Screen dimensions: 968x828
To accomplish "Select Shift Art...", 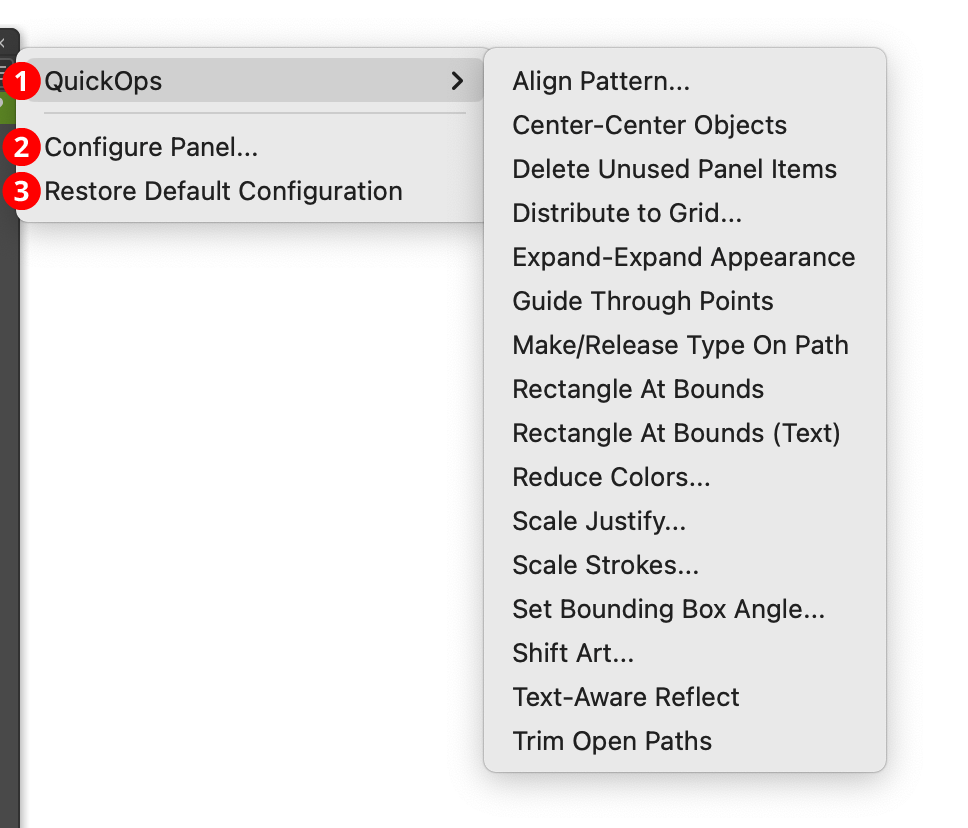I will click(x=573, y=653).
